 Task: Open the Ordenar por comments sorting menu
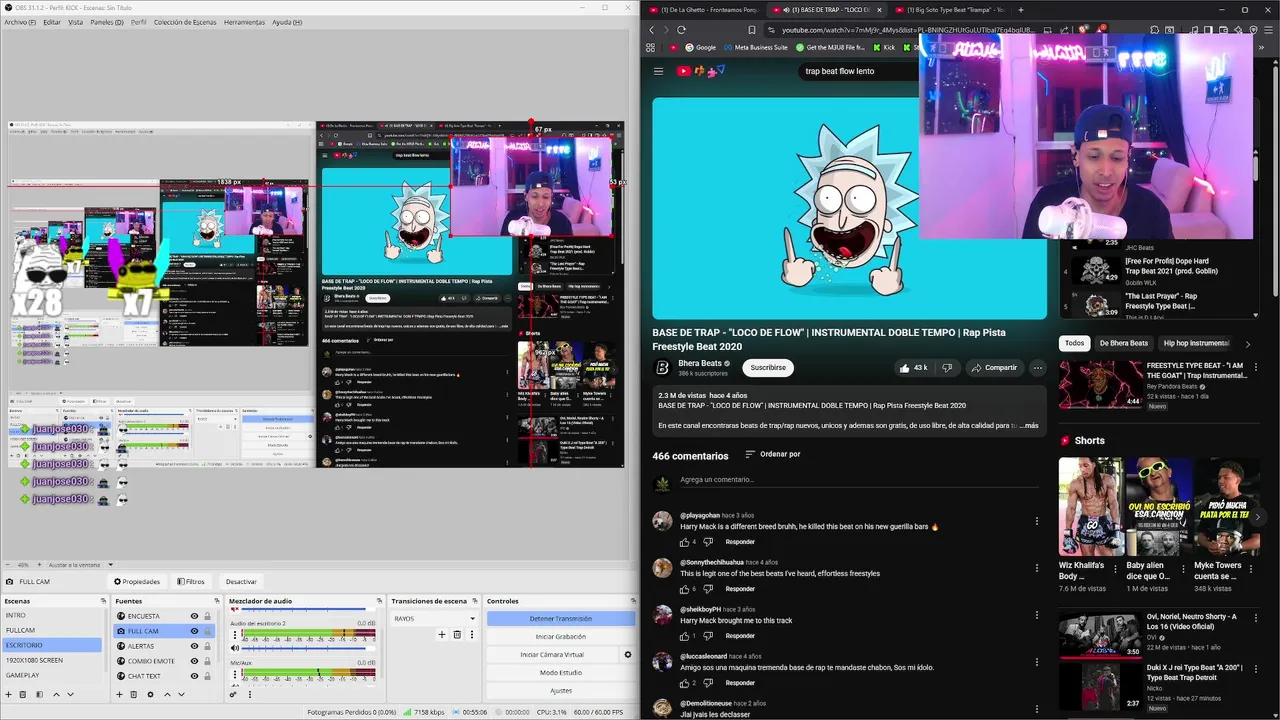pos(772,454)
